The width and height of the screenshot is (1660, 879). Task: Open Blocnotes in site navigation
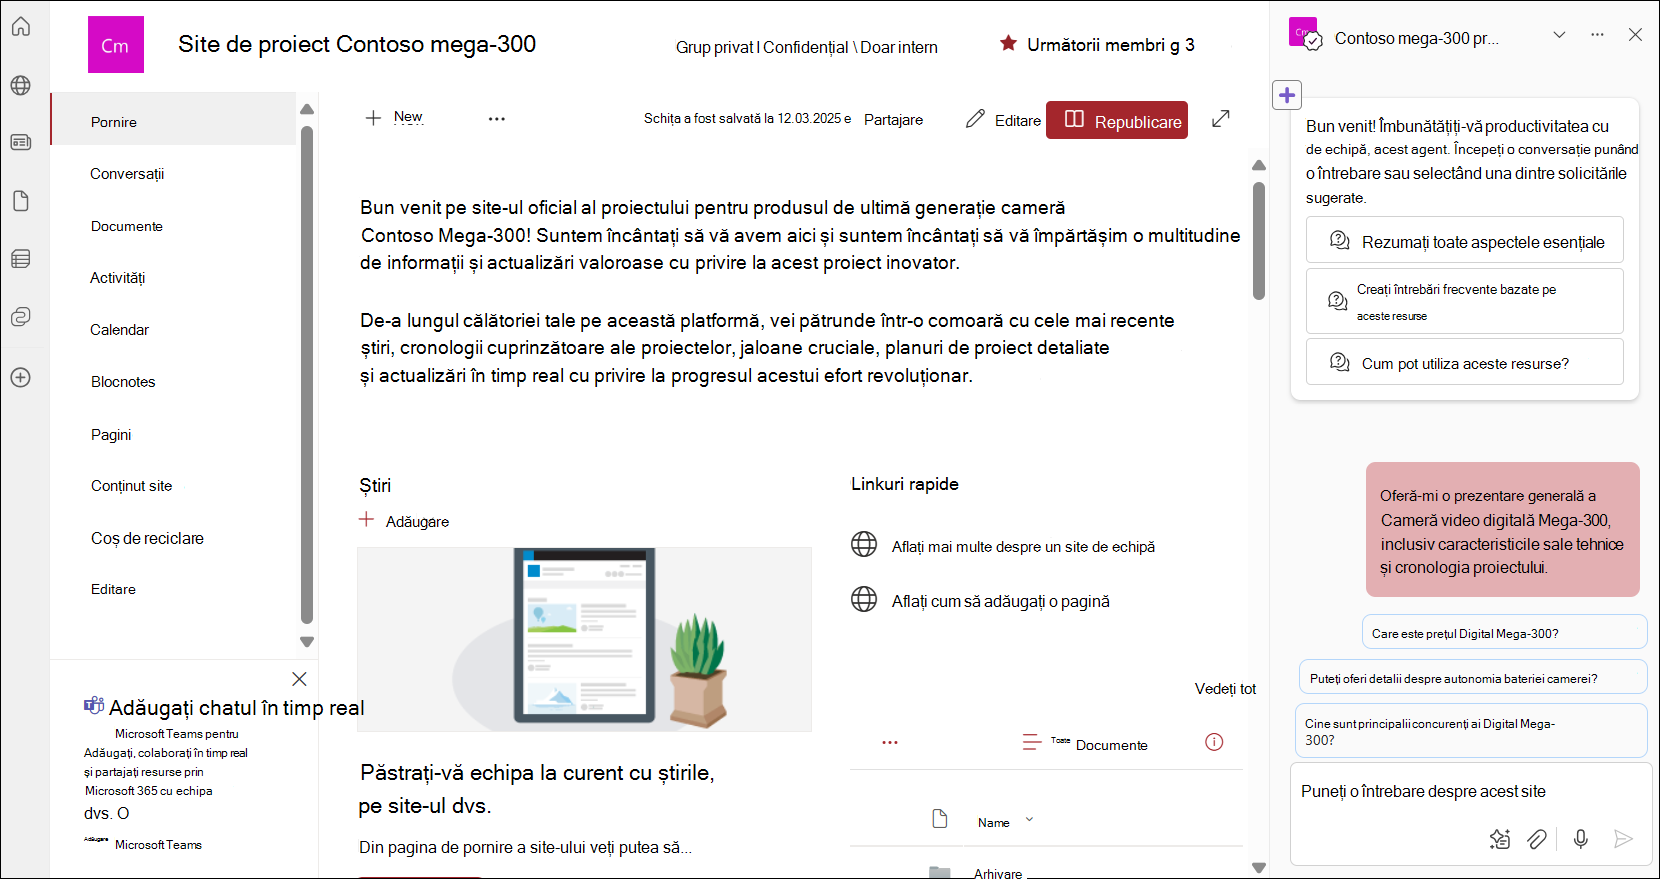tap(123, 382)
